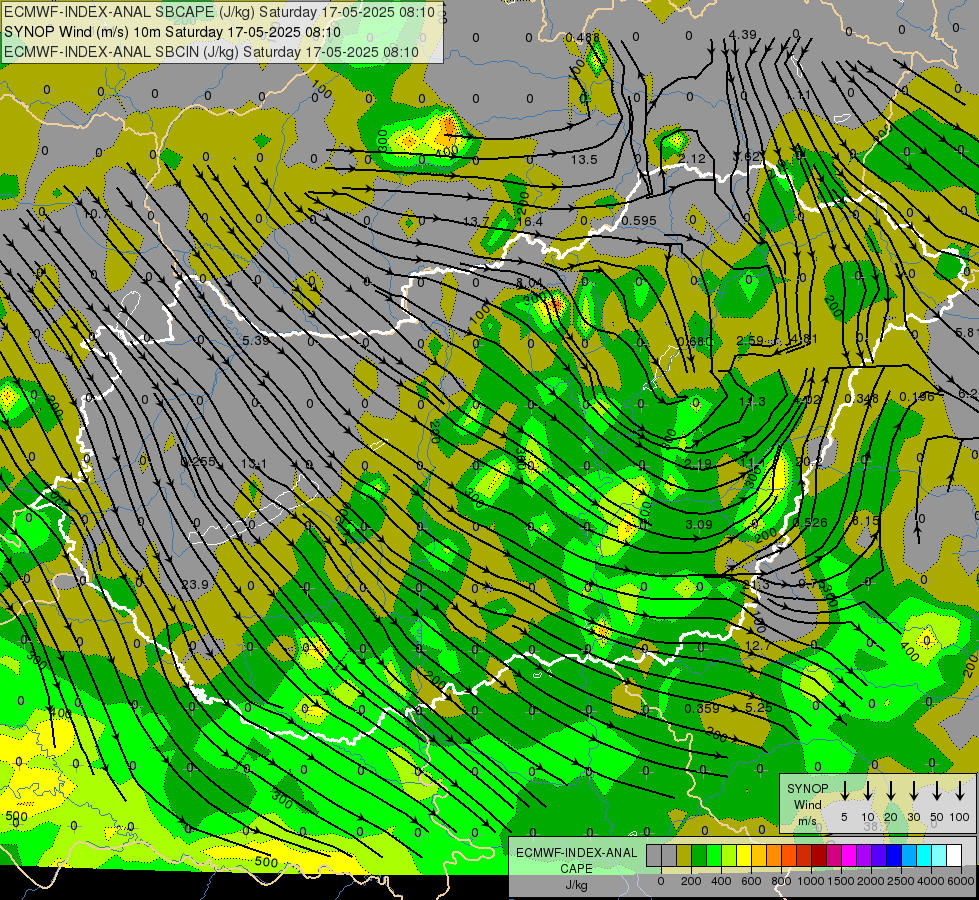Select the SYNOP Wind 10m title line
The width and height of the screenshot is (979, 900).
172,32
